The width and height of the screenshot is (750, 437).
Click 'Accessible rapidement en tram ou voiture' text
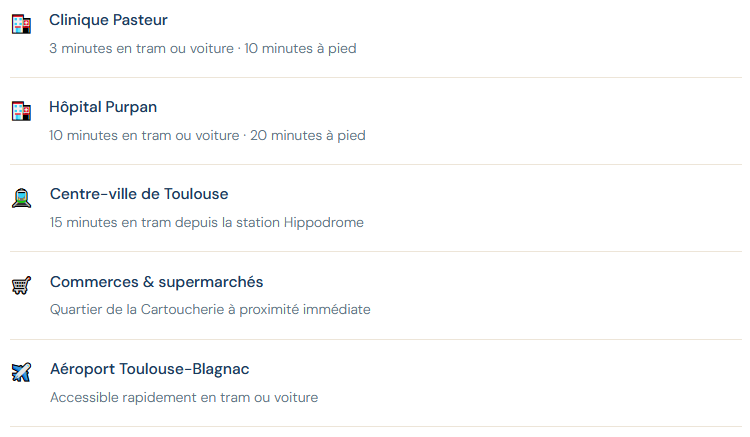point(184,397)
